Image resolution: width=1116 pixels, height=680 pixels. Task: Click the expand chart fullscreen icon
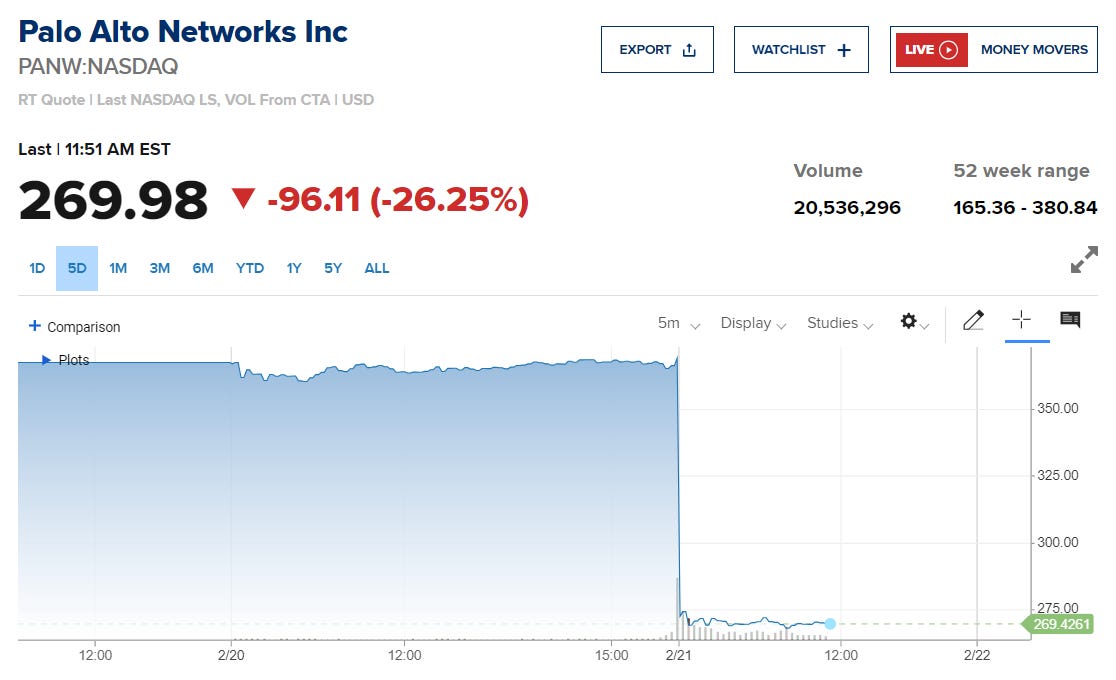coord(1083,260)
